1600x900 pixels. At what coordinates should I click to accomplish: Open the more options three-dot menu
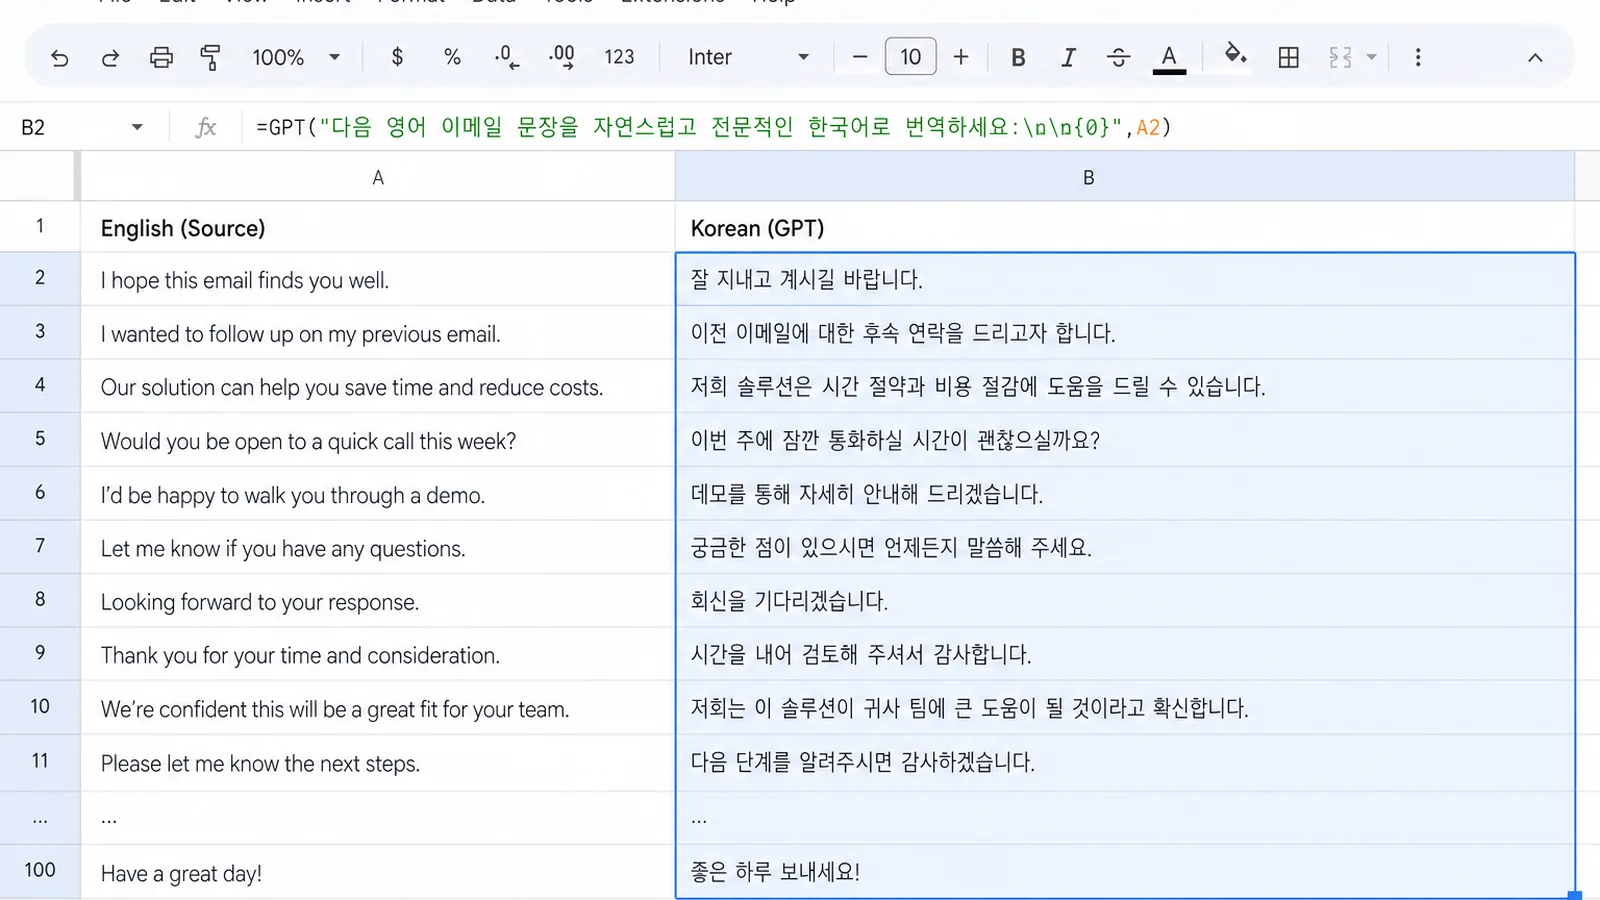coord(1418,58)
